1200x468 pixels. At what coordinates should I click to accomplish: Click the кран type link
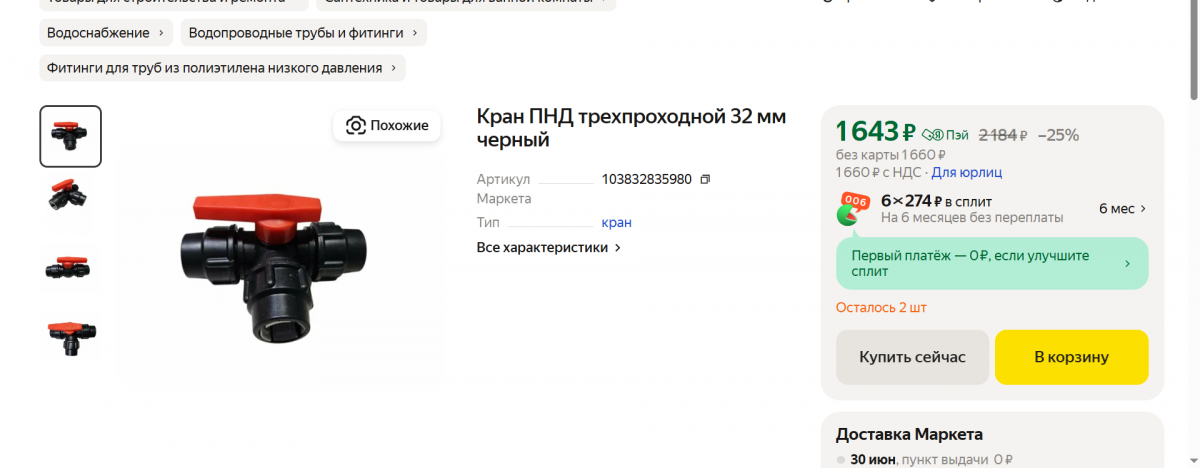pyautogui.click(x=617, y=222)
